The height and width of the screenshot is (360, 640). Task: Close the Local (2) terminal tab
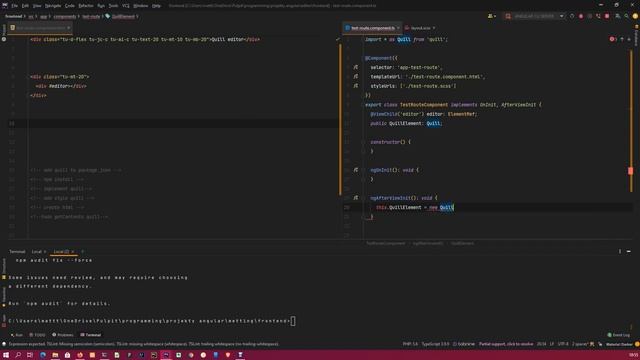pos(73,251)
